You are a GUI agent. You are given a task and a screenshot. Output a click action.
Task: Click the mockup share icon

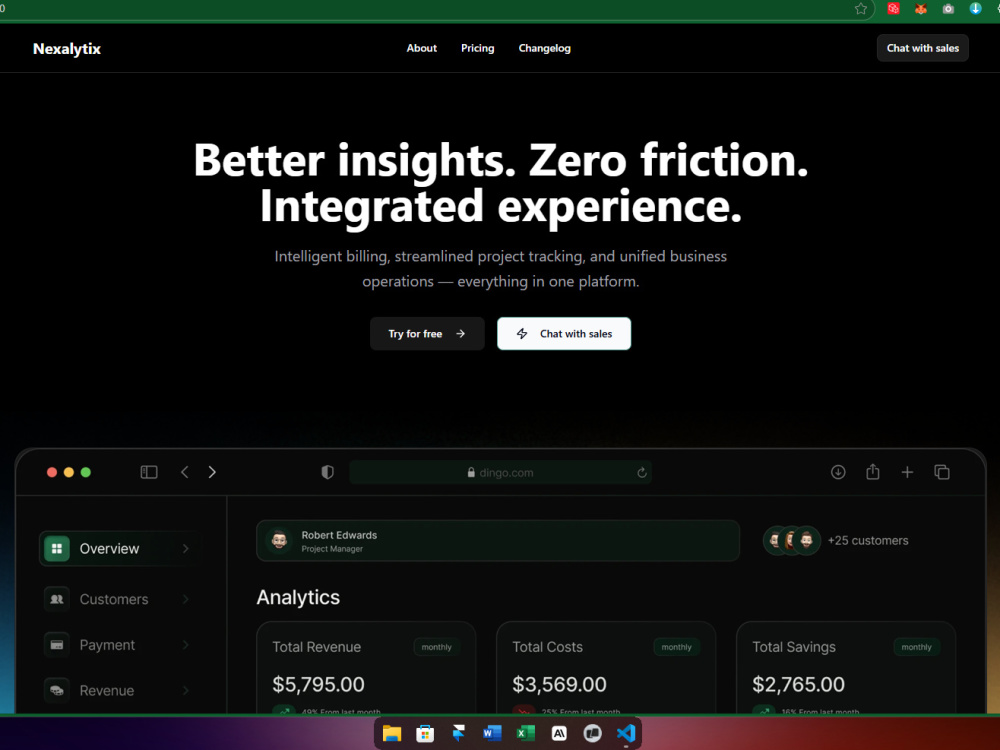(x=873, y=472)
